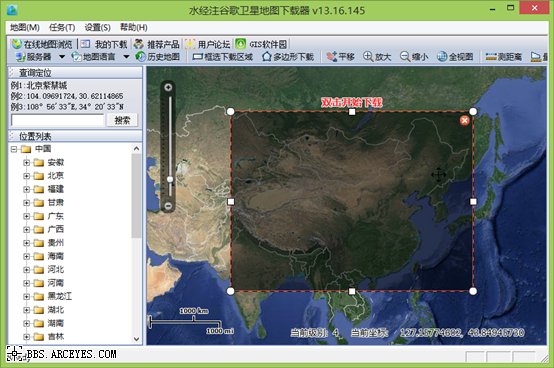Open the 服务器 server dropdown arrow

coord(62,57)
